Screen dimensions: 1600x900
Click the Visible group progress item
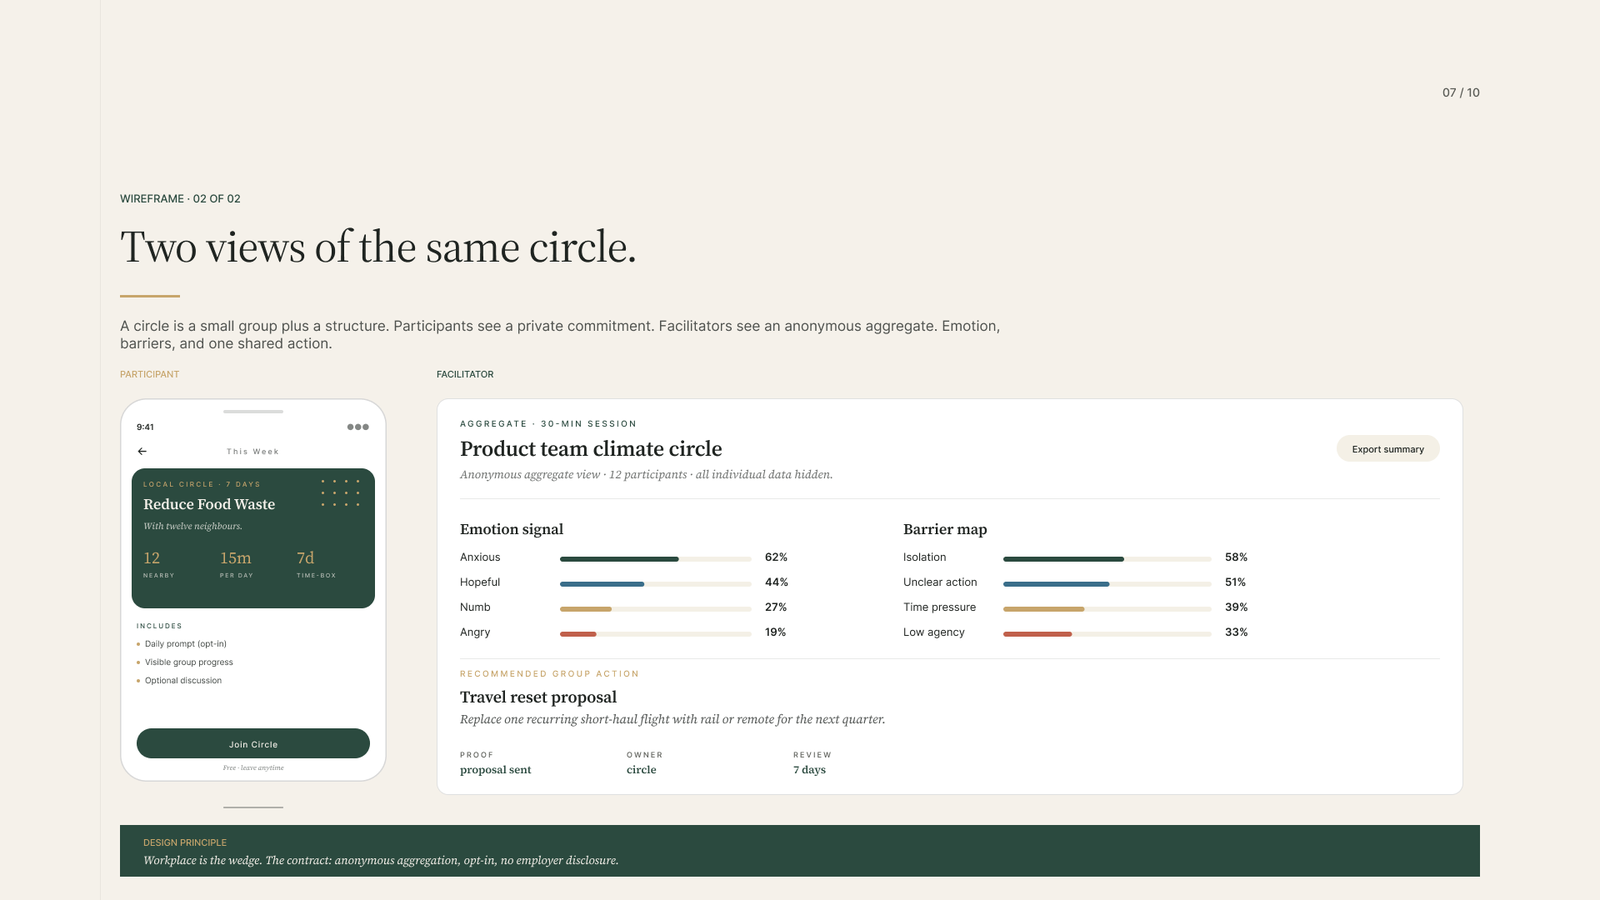point(185,662)
